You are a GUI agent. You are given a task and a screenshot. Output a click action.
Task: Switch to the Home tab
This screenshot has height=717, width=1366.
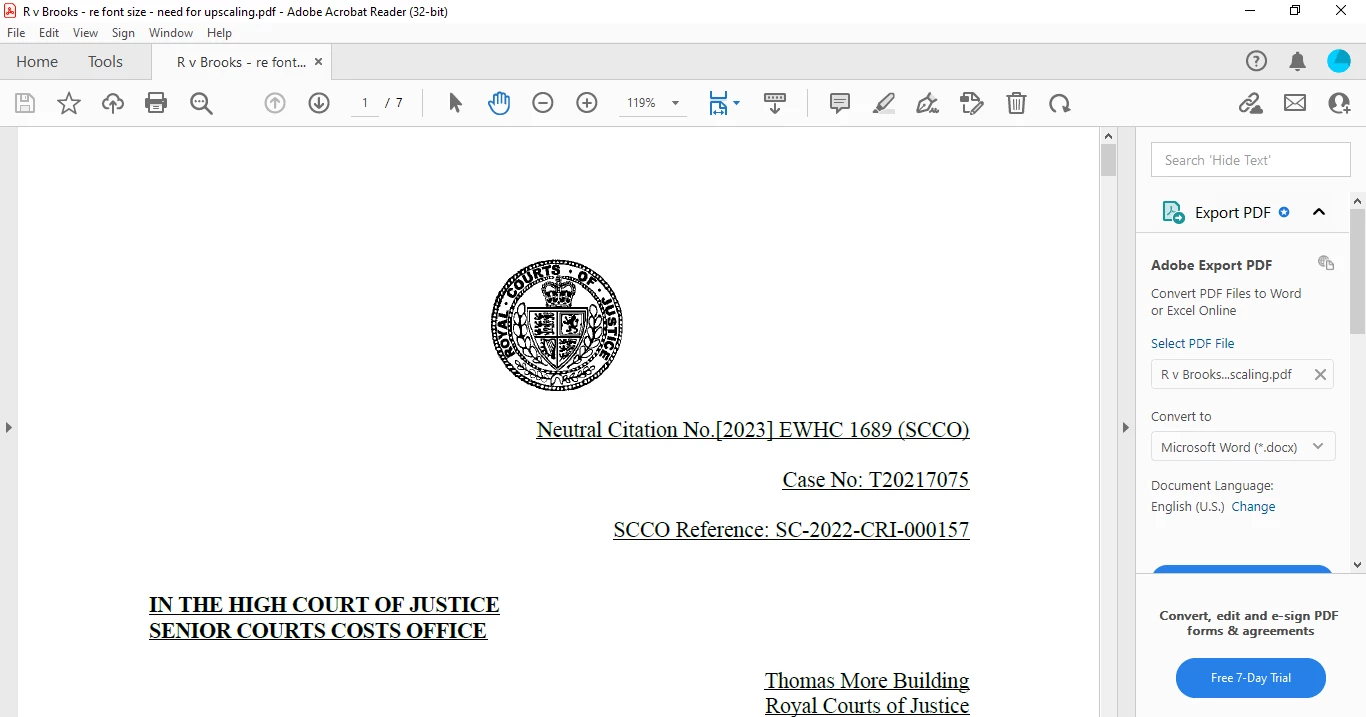pyautogui.click(x=37, y=62)
